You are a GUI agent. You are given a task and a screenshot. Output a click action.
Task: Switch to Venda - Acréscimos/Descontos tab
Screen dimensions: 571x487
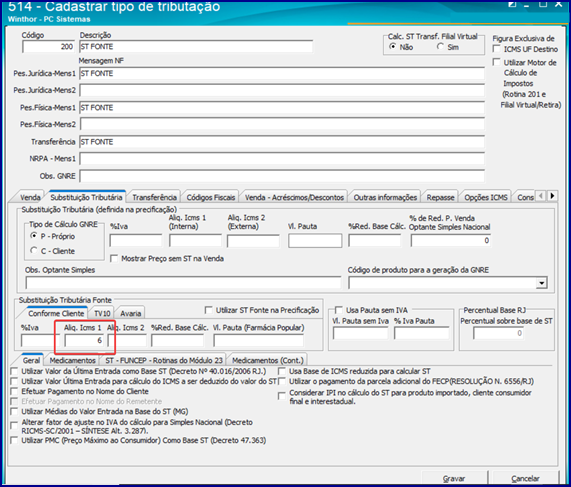pyautogui.click(x=294, y=197)
